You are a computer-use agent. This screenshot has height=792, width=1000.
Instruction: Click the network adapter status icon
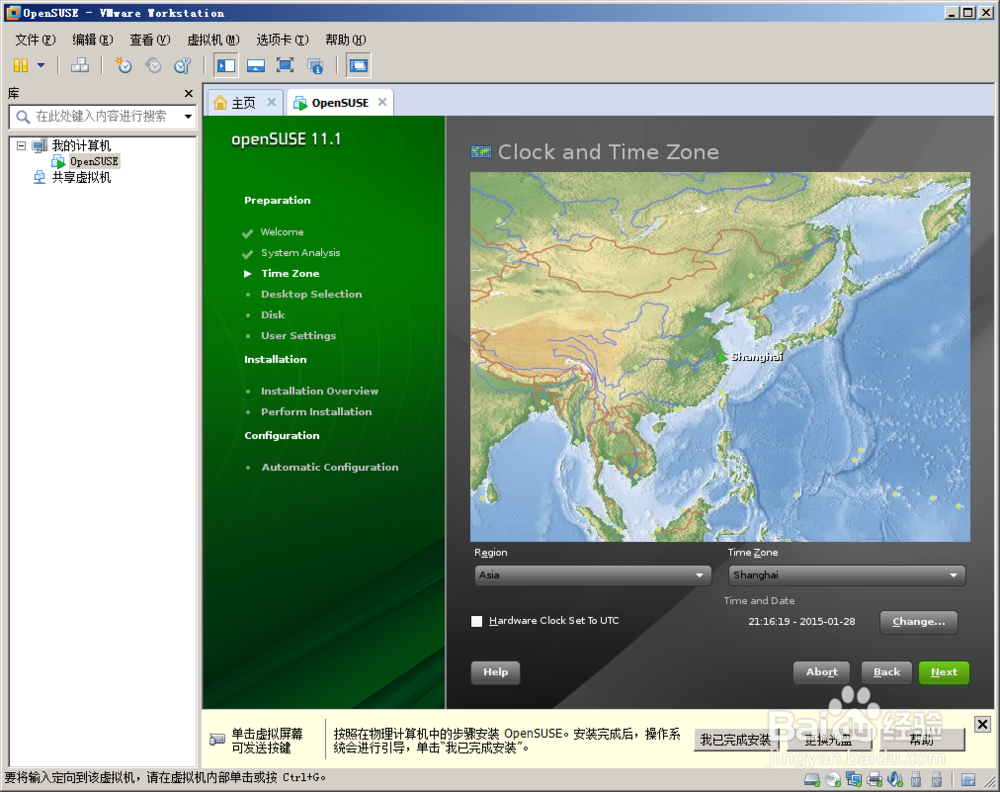click(854, 779)
